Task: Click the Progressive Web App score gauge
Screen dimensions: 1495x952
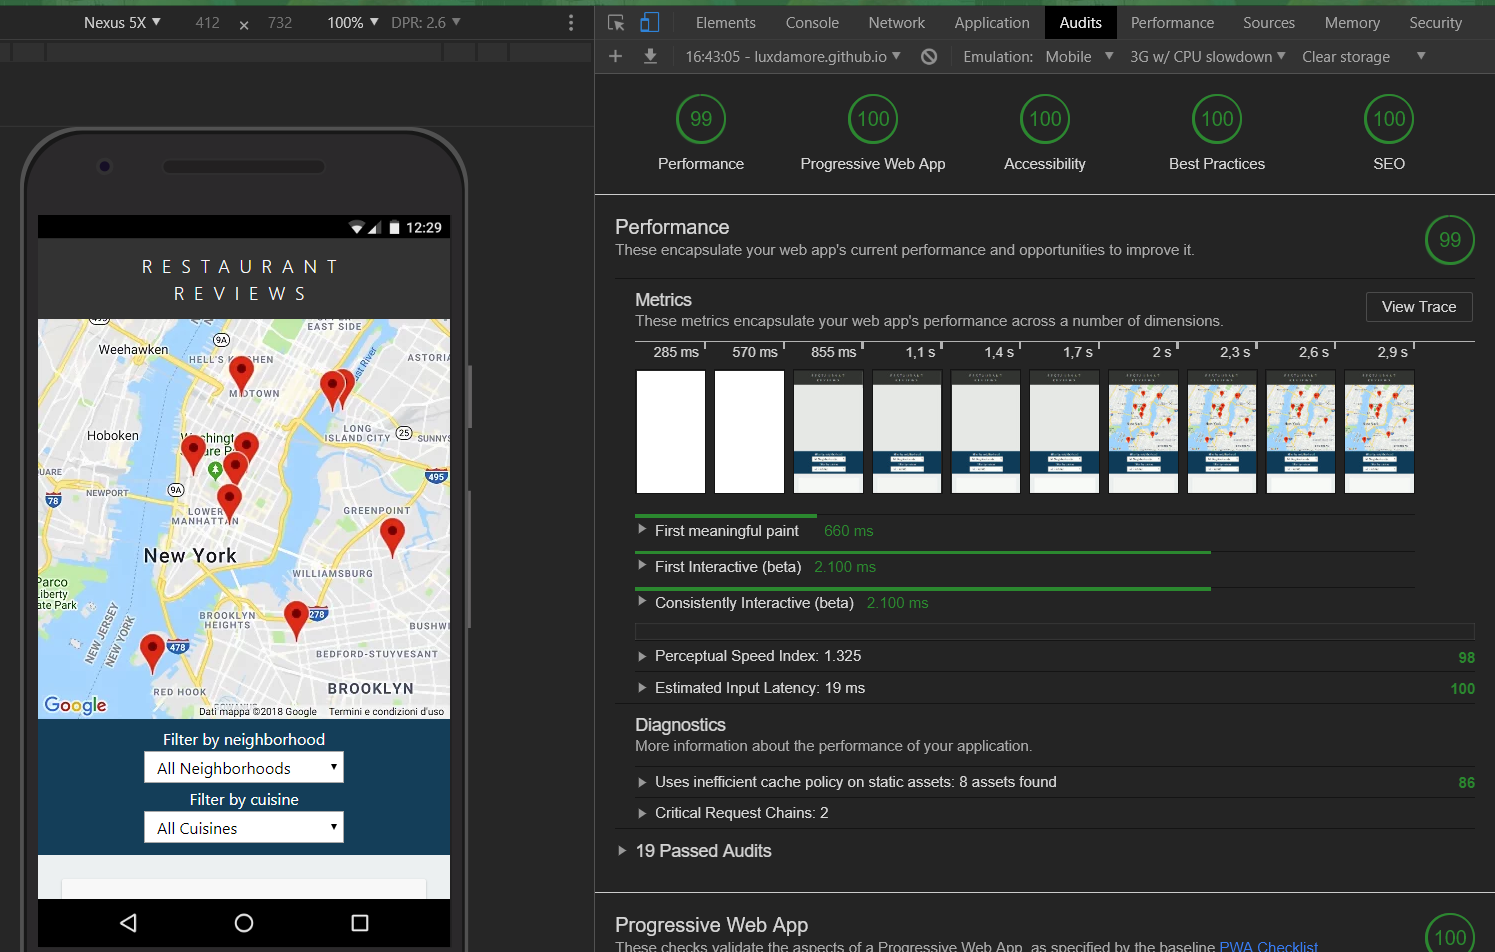Action: [873, 119]
